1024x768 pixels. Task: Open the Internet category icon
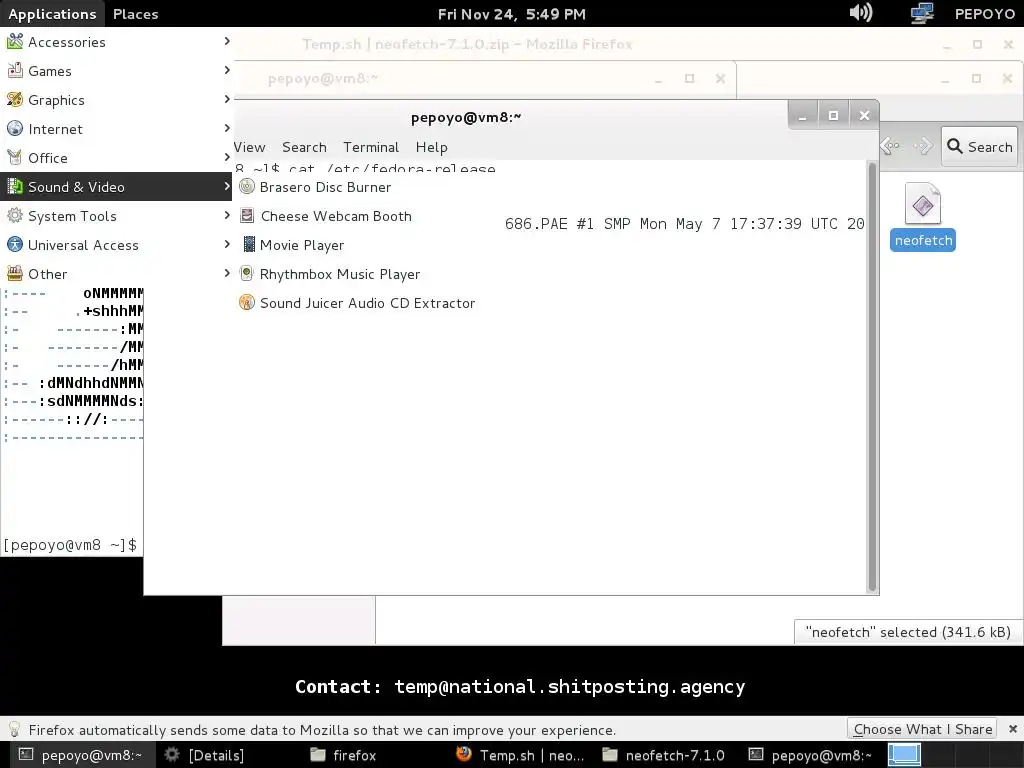pyautogui.click(x=14, y=129)
